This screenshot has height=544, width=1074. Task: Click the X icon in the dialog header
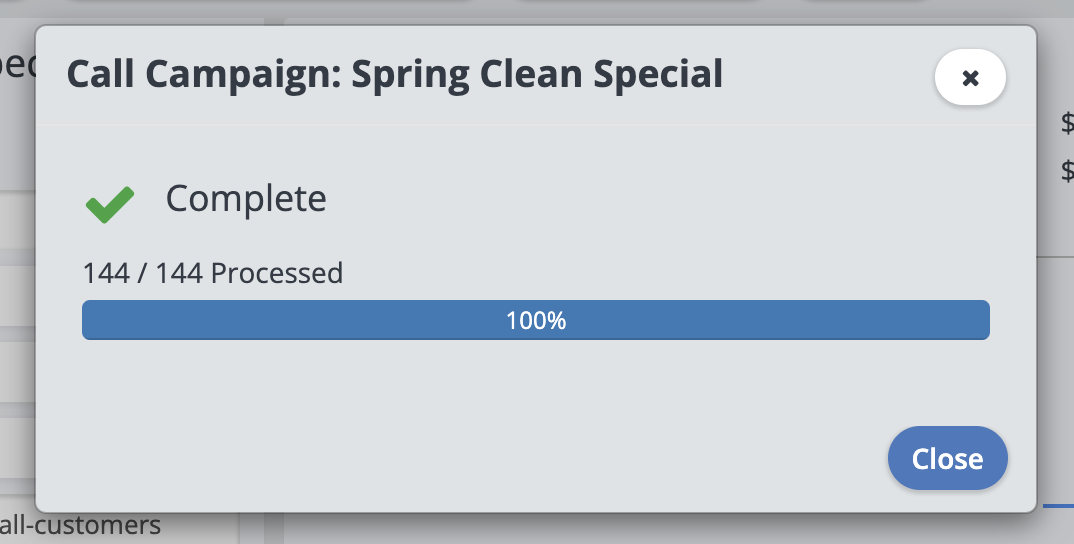point(970,78)
